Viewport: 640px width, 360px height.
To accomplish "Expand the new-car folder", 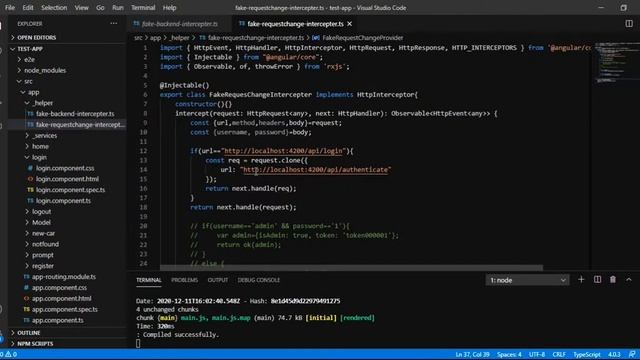I will click(43, 233).
